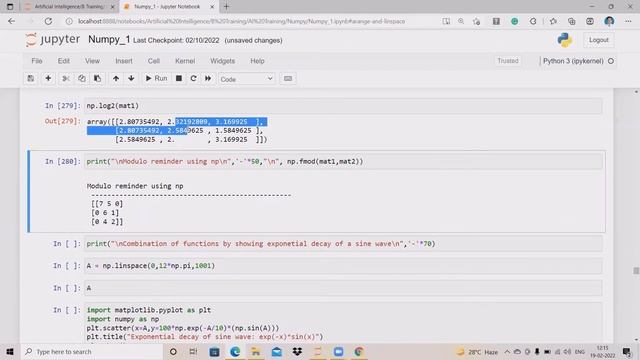The height and width of the screenshot is (360, 640).
Task: Show hidden system tray icons chevron
Action: pos(507,351)
